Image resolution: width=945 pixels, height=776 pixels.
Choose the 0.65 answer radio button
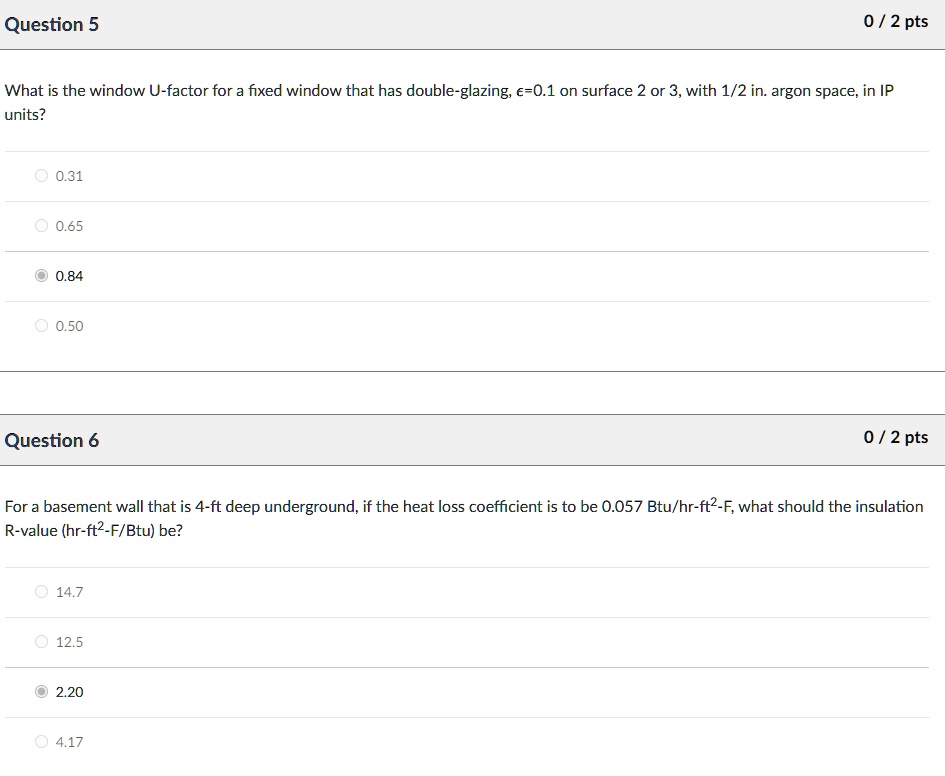(41, 225)
